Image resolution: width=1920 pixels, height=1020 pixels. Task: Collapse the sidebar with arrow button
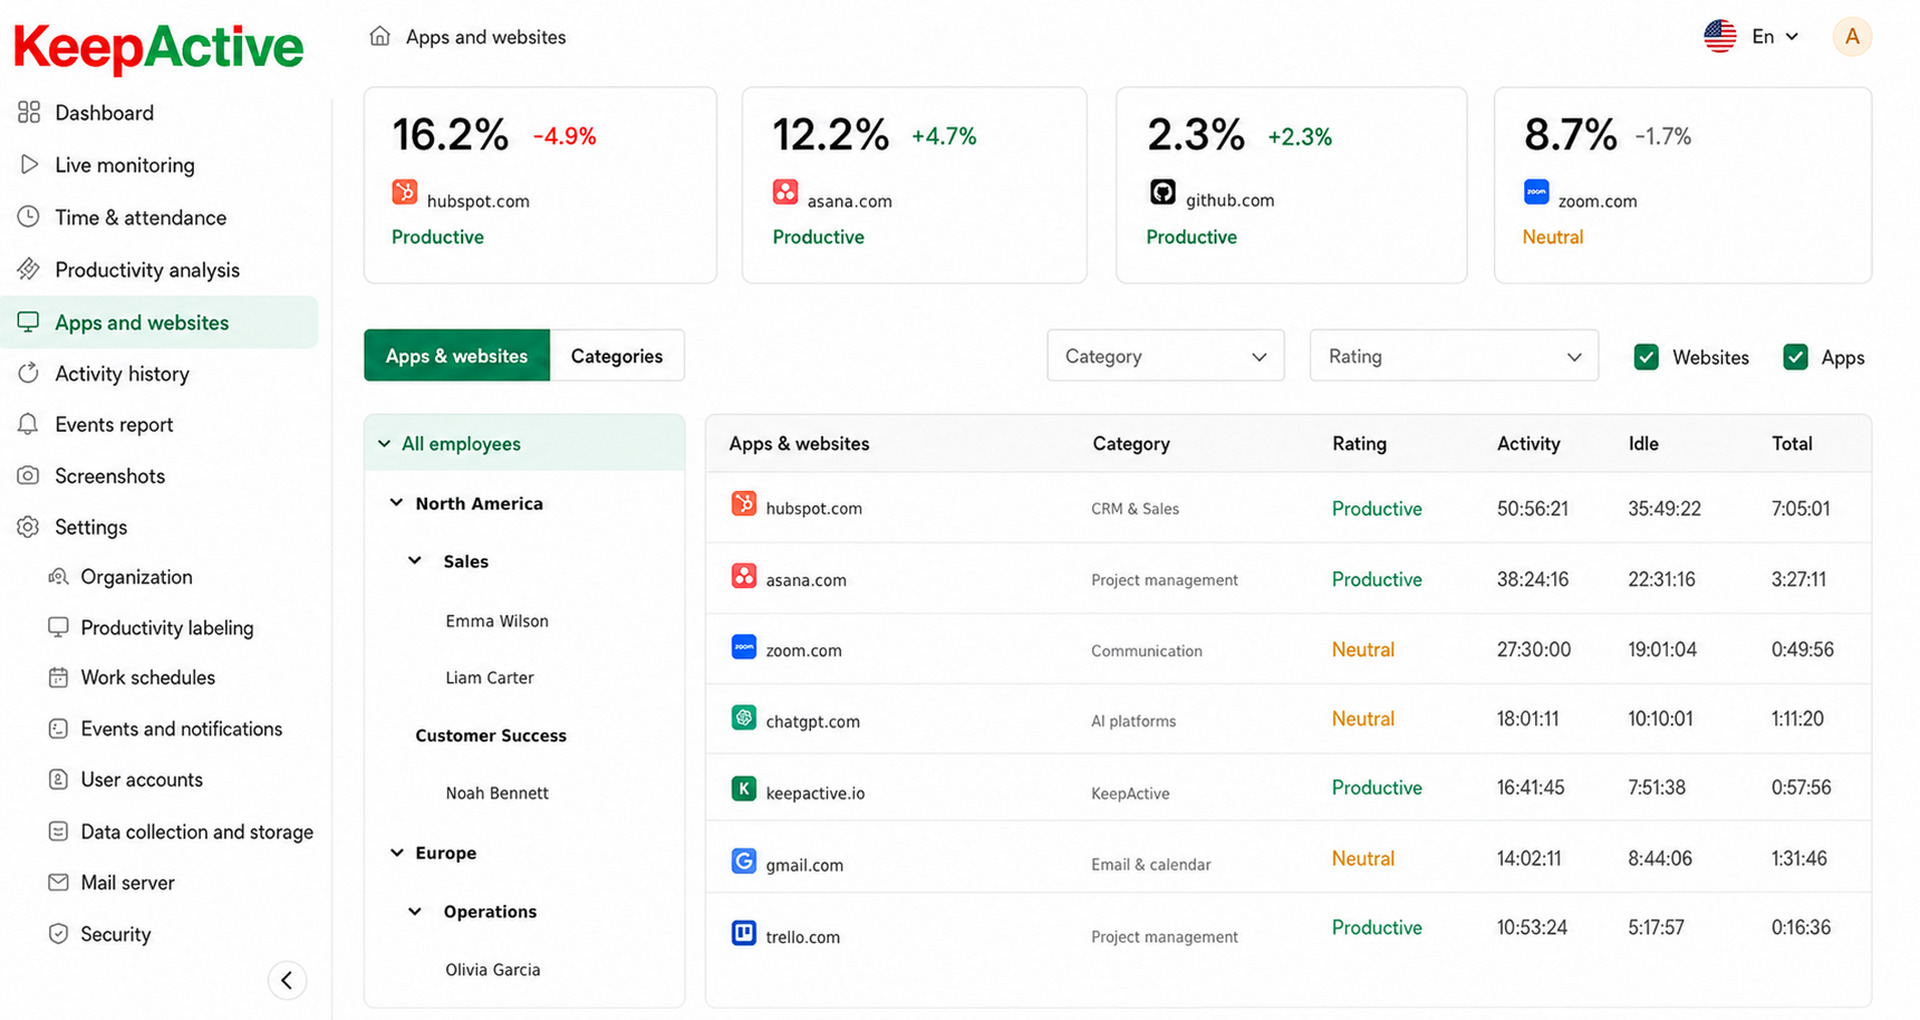click(x=287, y=980)
